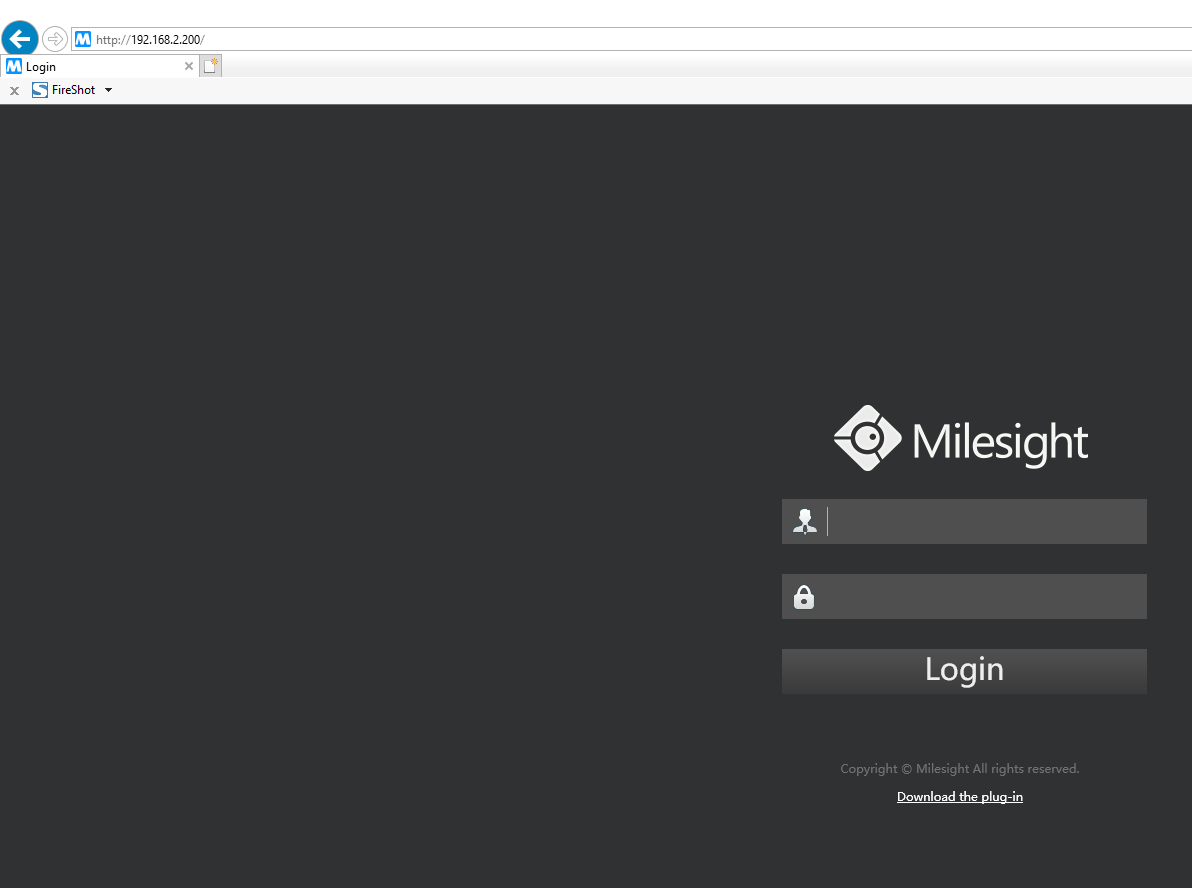
Task: Close the Login tab
Action: point(189,66)
